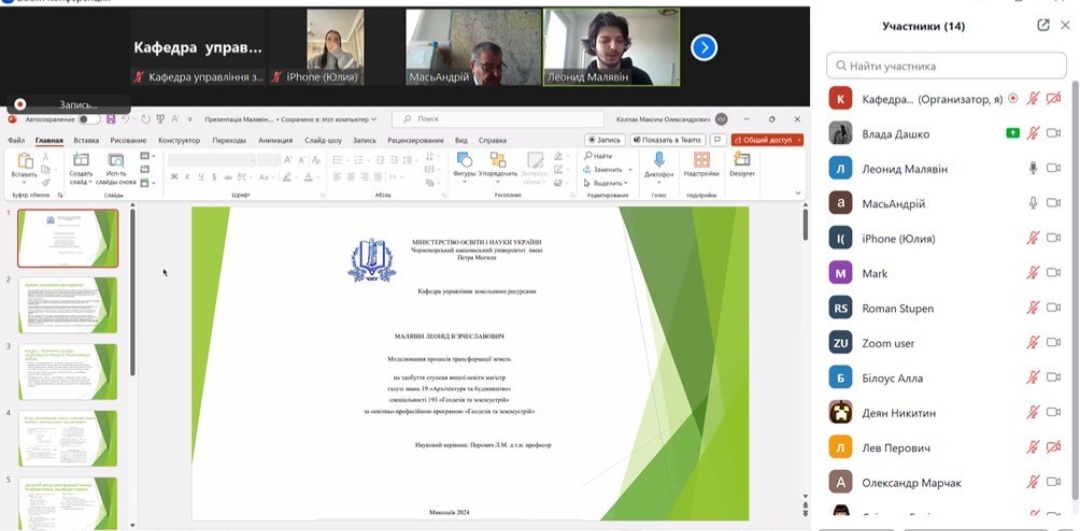Click microphone icon for Леонид Малявін
Screen dimensions: 1080x531
[x=1032, y=167]
